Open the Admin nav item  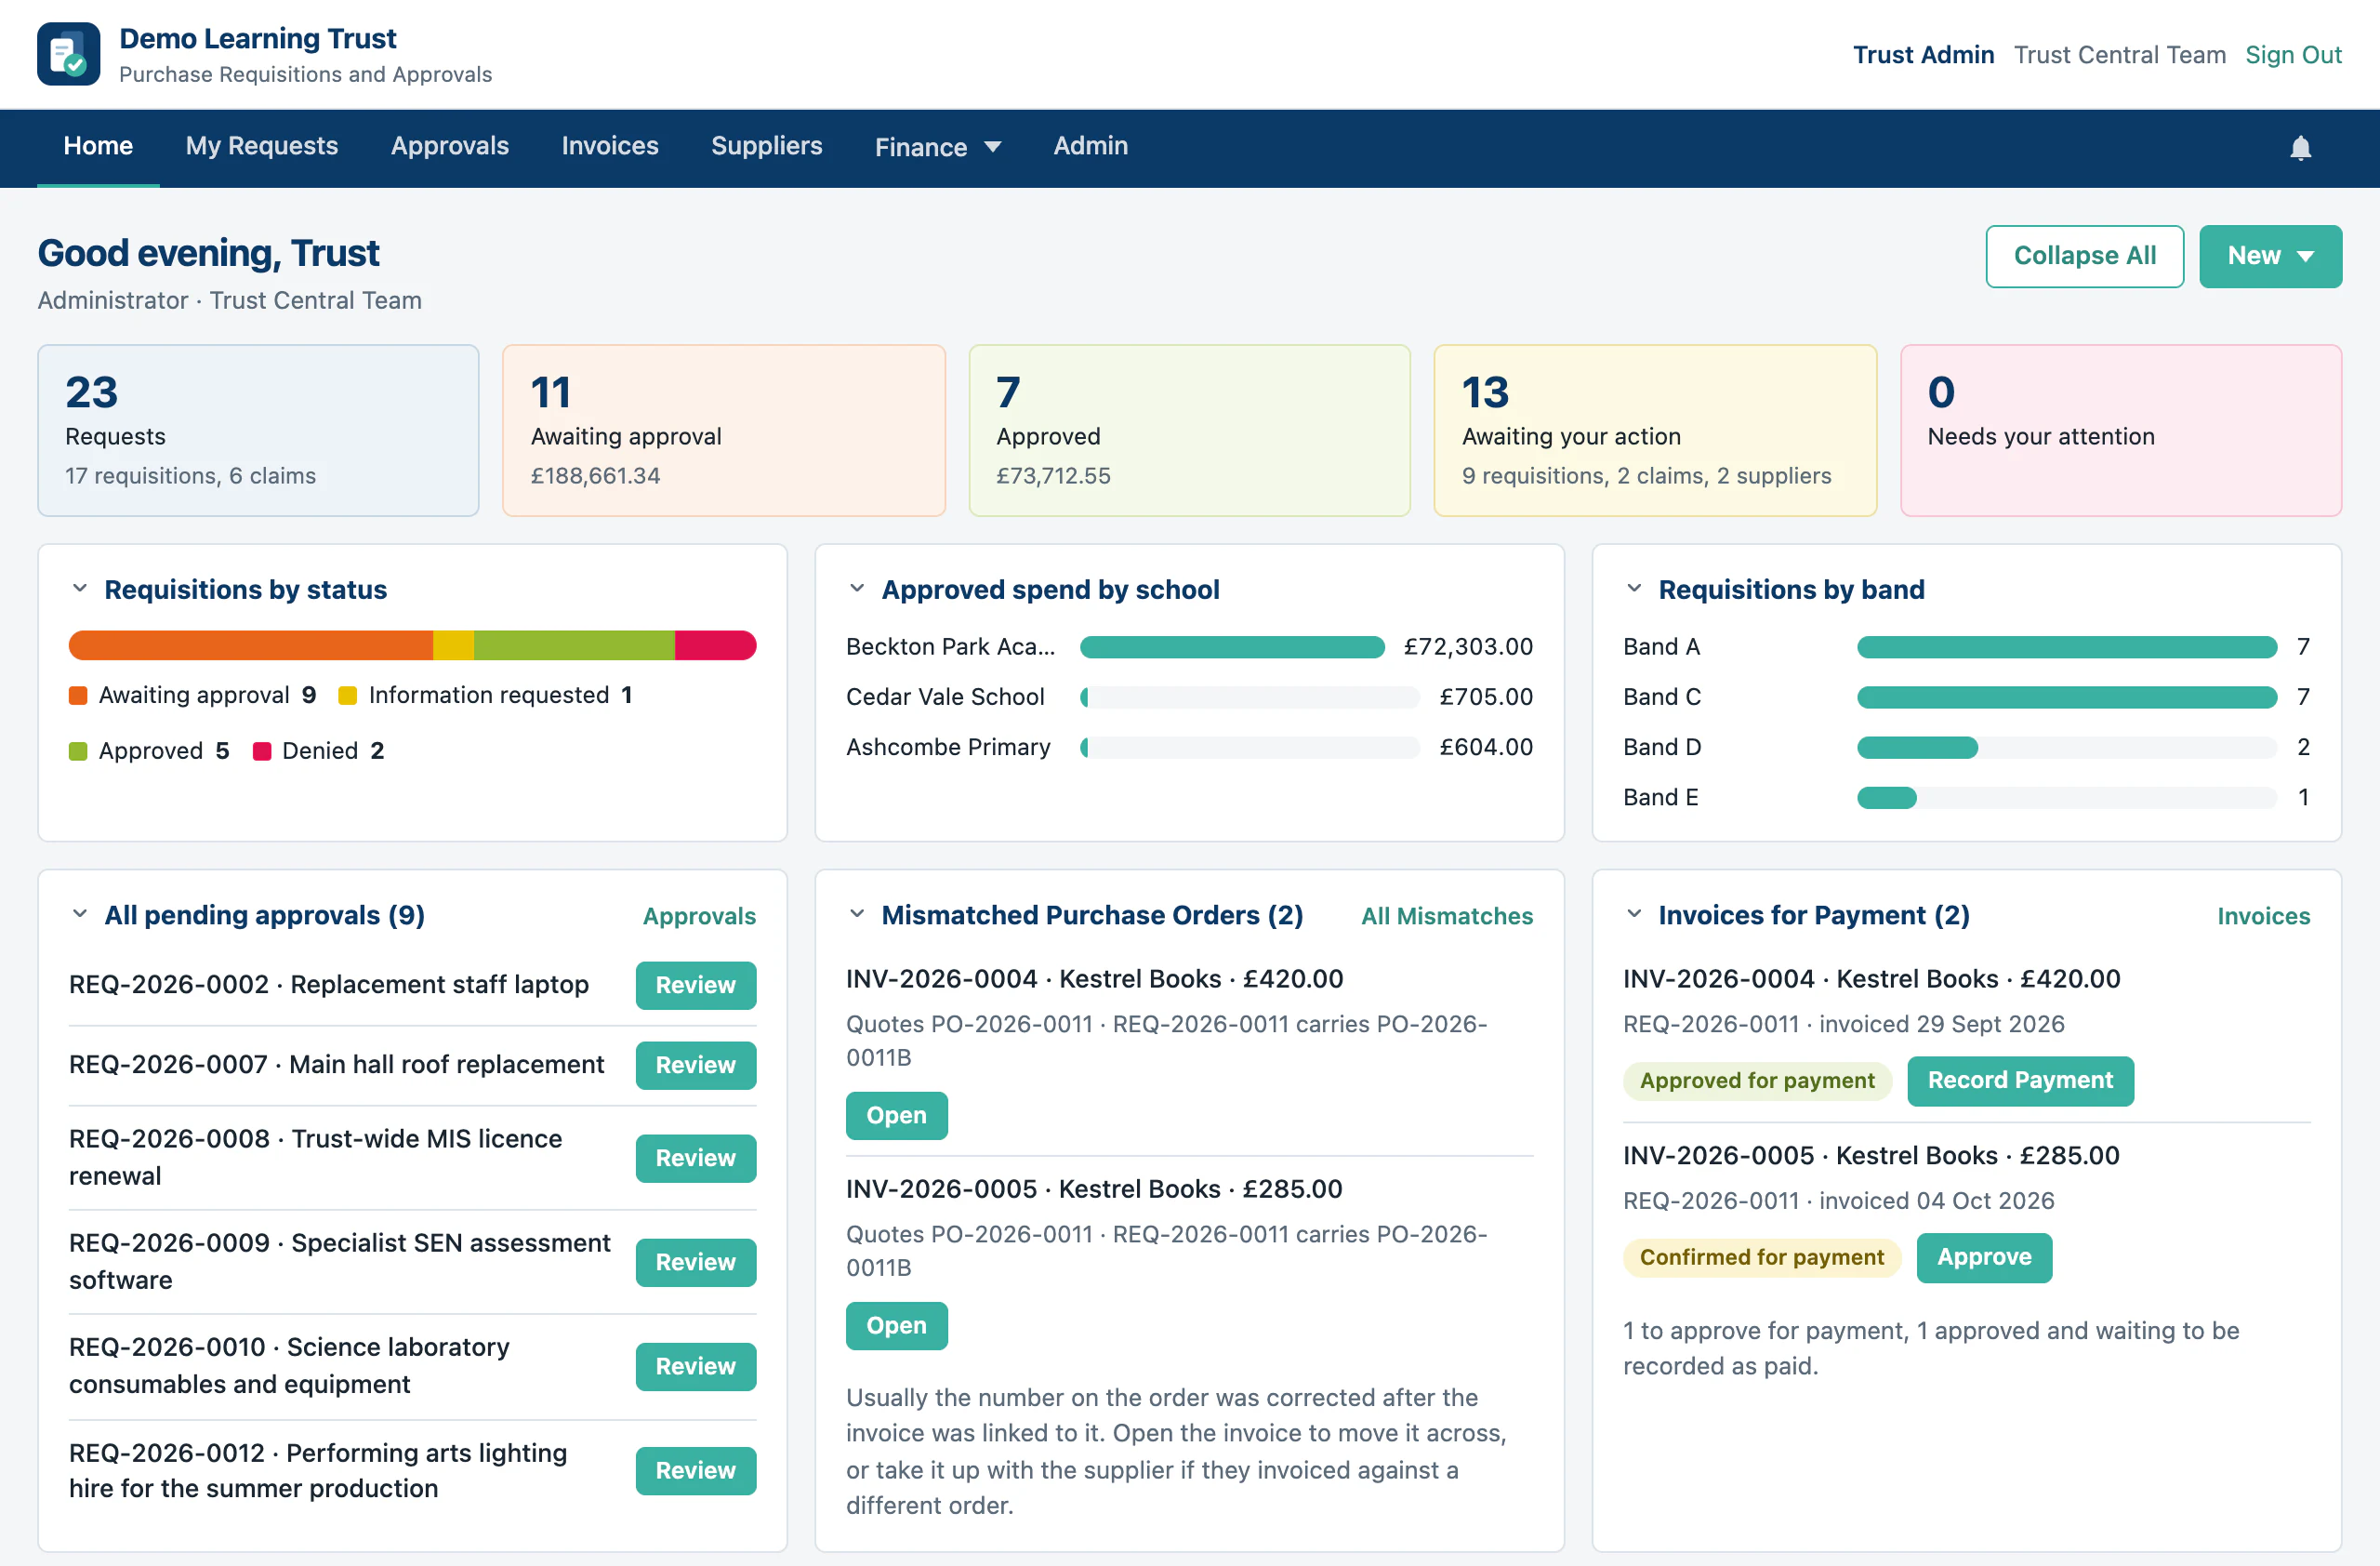[1091, 146]
